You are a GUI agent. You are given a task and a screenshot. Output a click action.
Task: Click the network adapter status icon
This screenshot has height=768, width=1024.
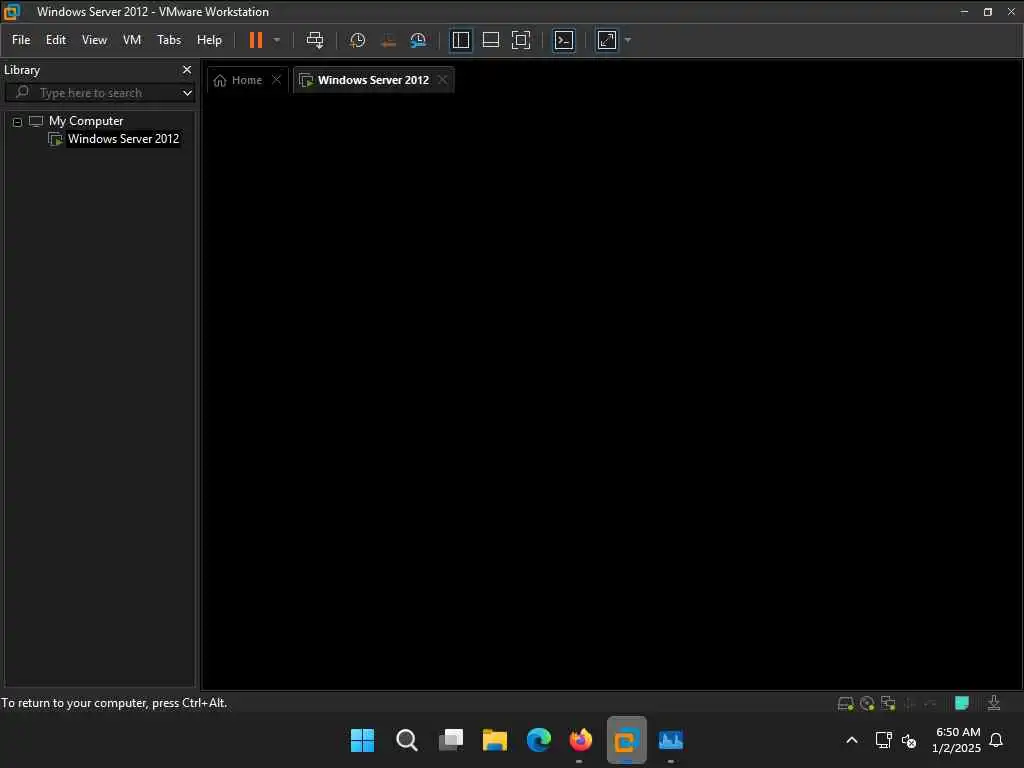[x=888, y=703]
